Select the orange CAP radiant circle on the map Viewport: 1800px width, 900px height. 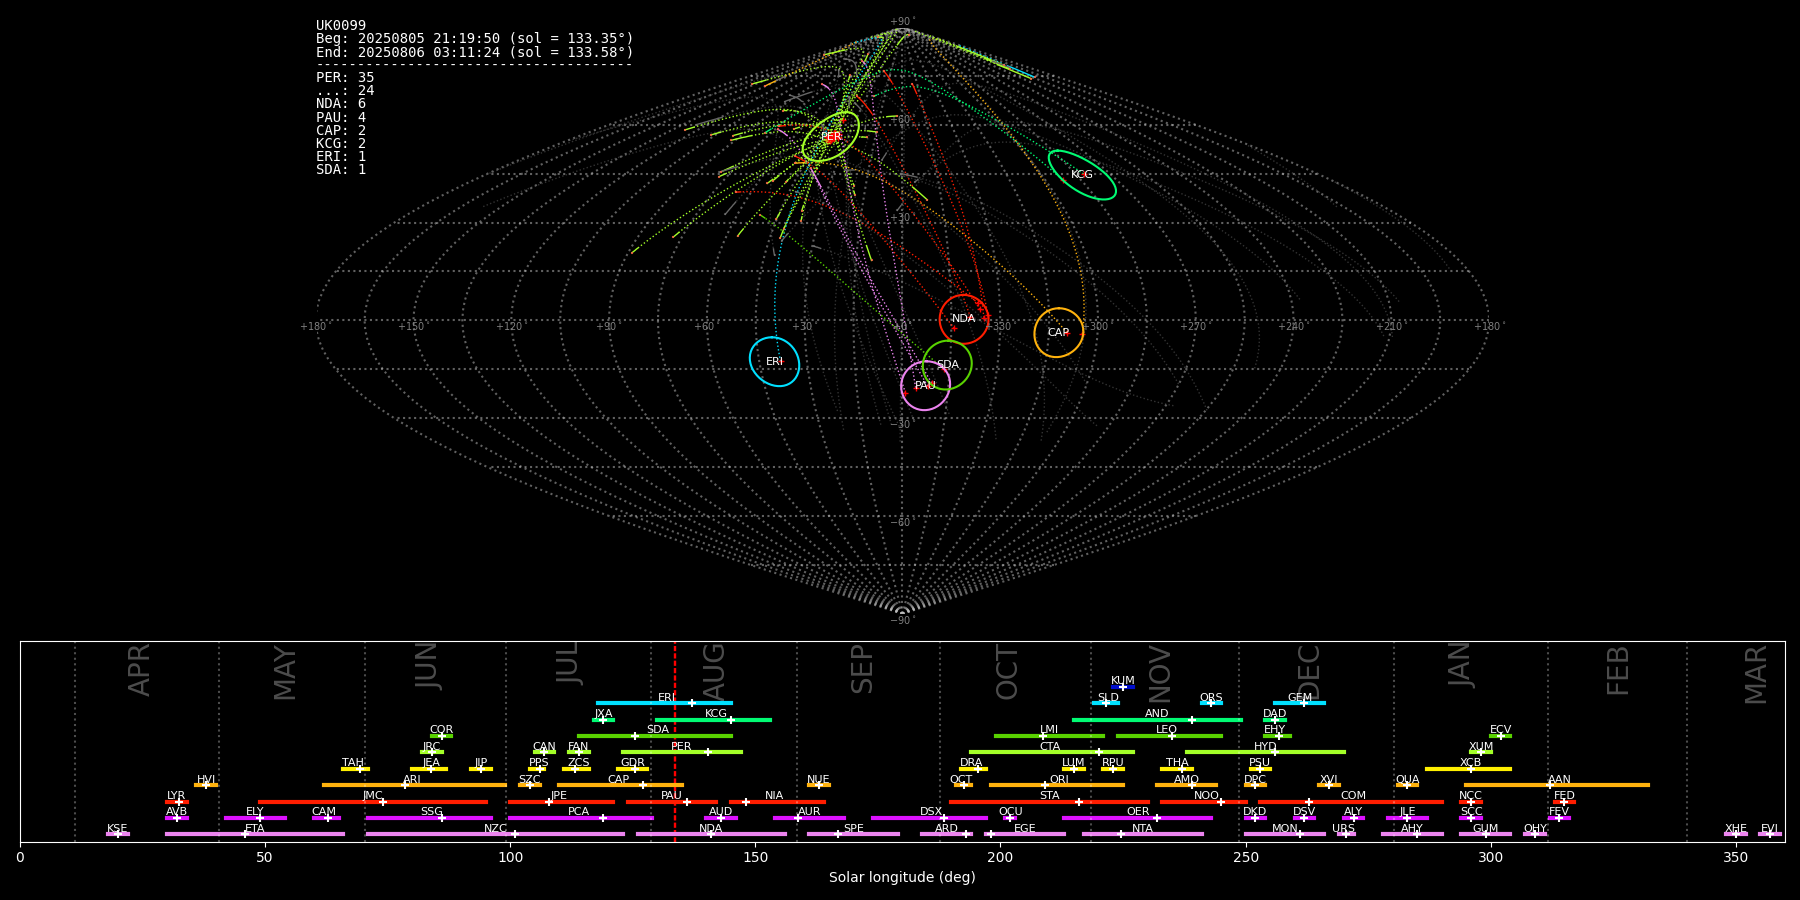[x=1058, y=333]
